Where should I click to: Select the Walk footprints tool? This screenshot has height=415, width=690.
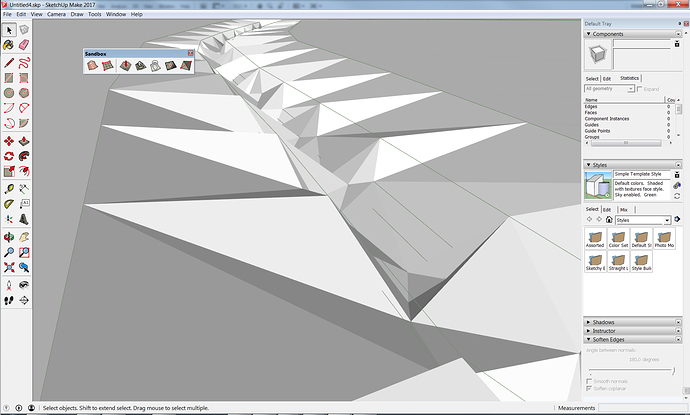[x=9, y=300]
